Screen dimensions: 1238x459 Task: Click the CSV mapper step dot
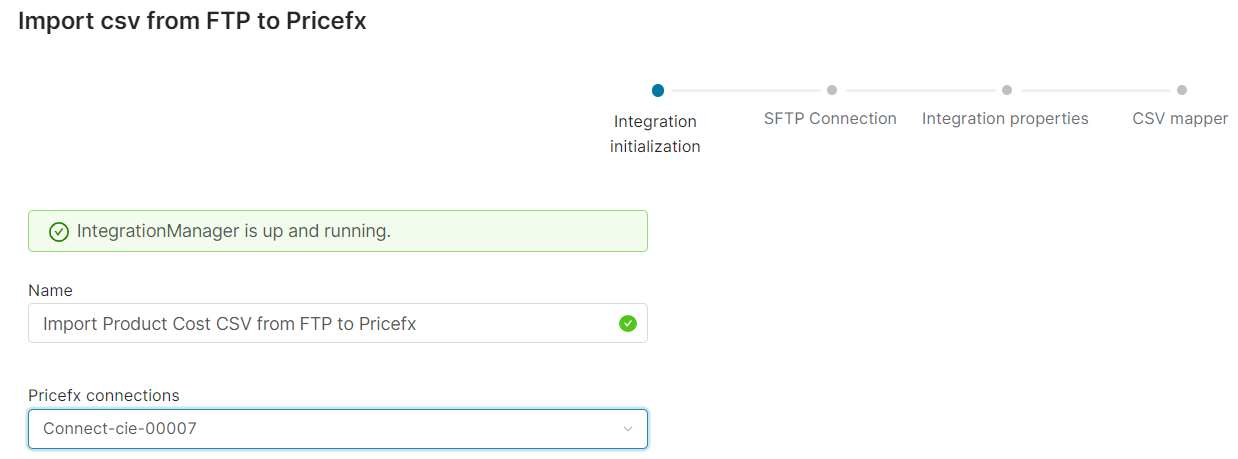[x=1181, y=90]
